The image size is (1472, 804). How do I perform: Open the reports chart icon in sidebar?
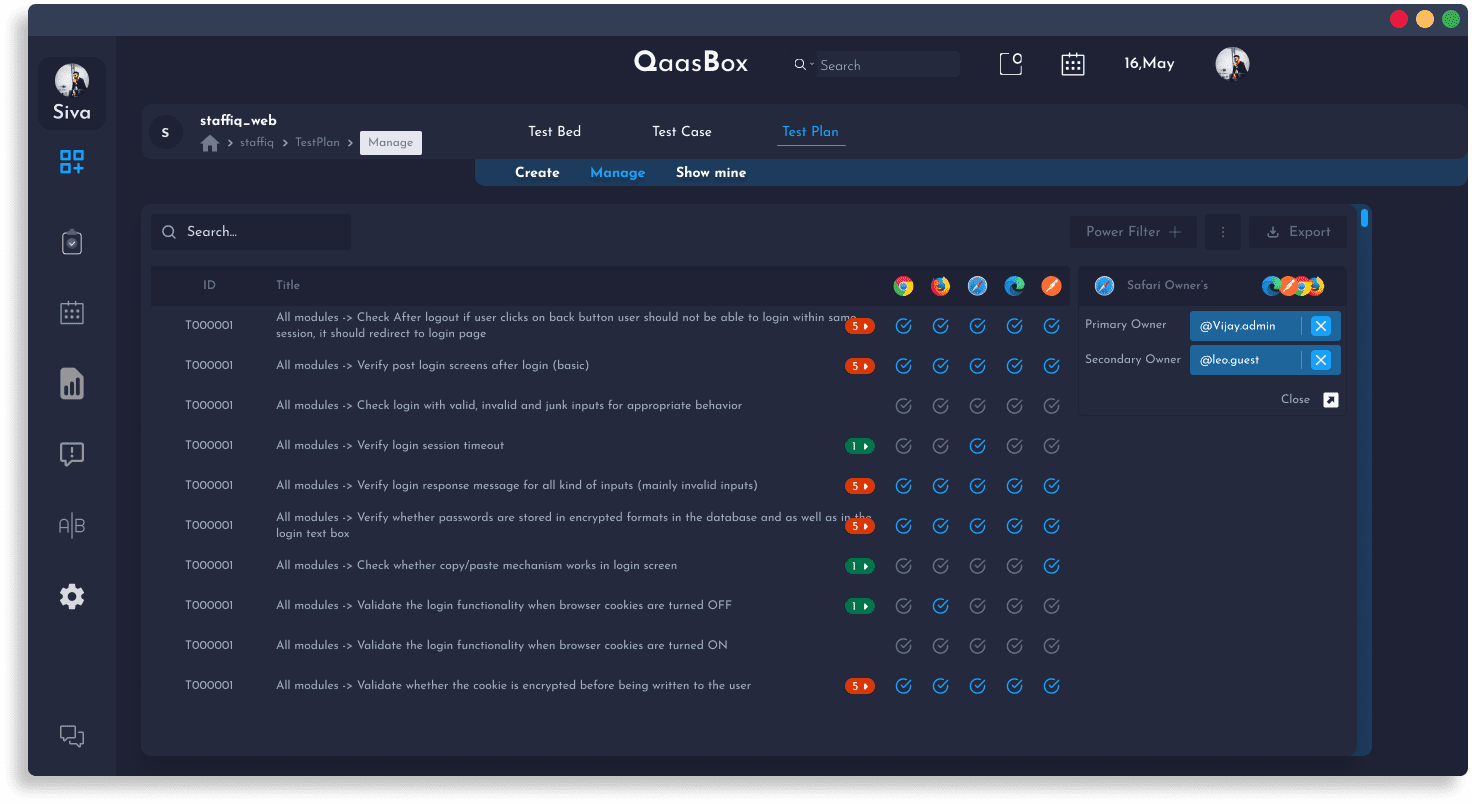pyautogui.click(x=72, y=384)
